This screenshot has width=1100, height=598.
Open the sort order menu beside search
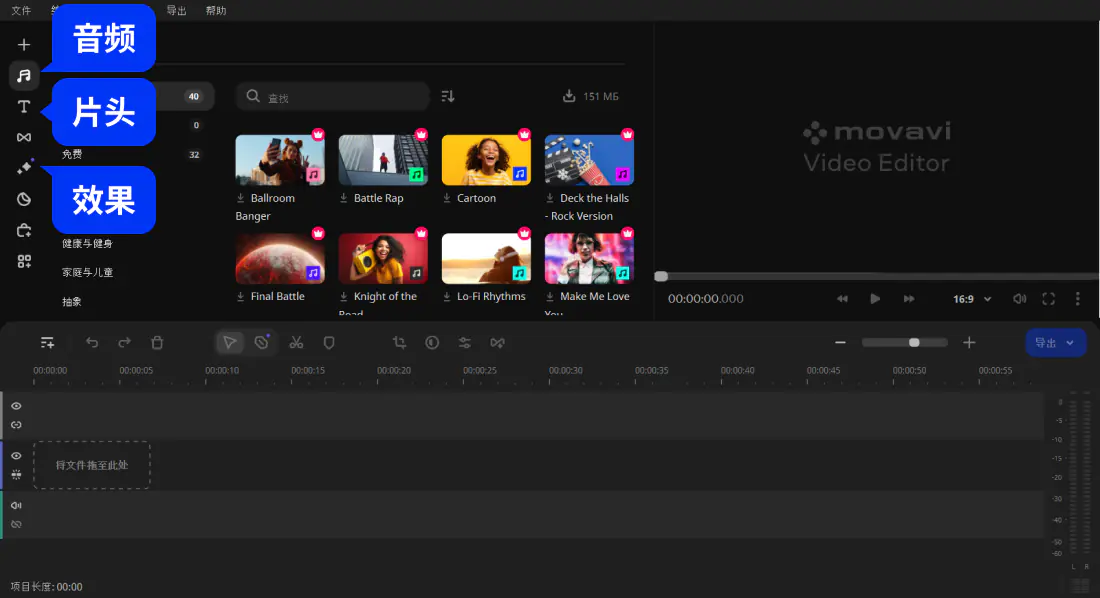[448, 96]
